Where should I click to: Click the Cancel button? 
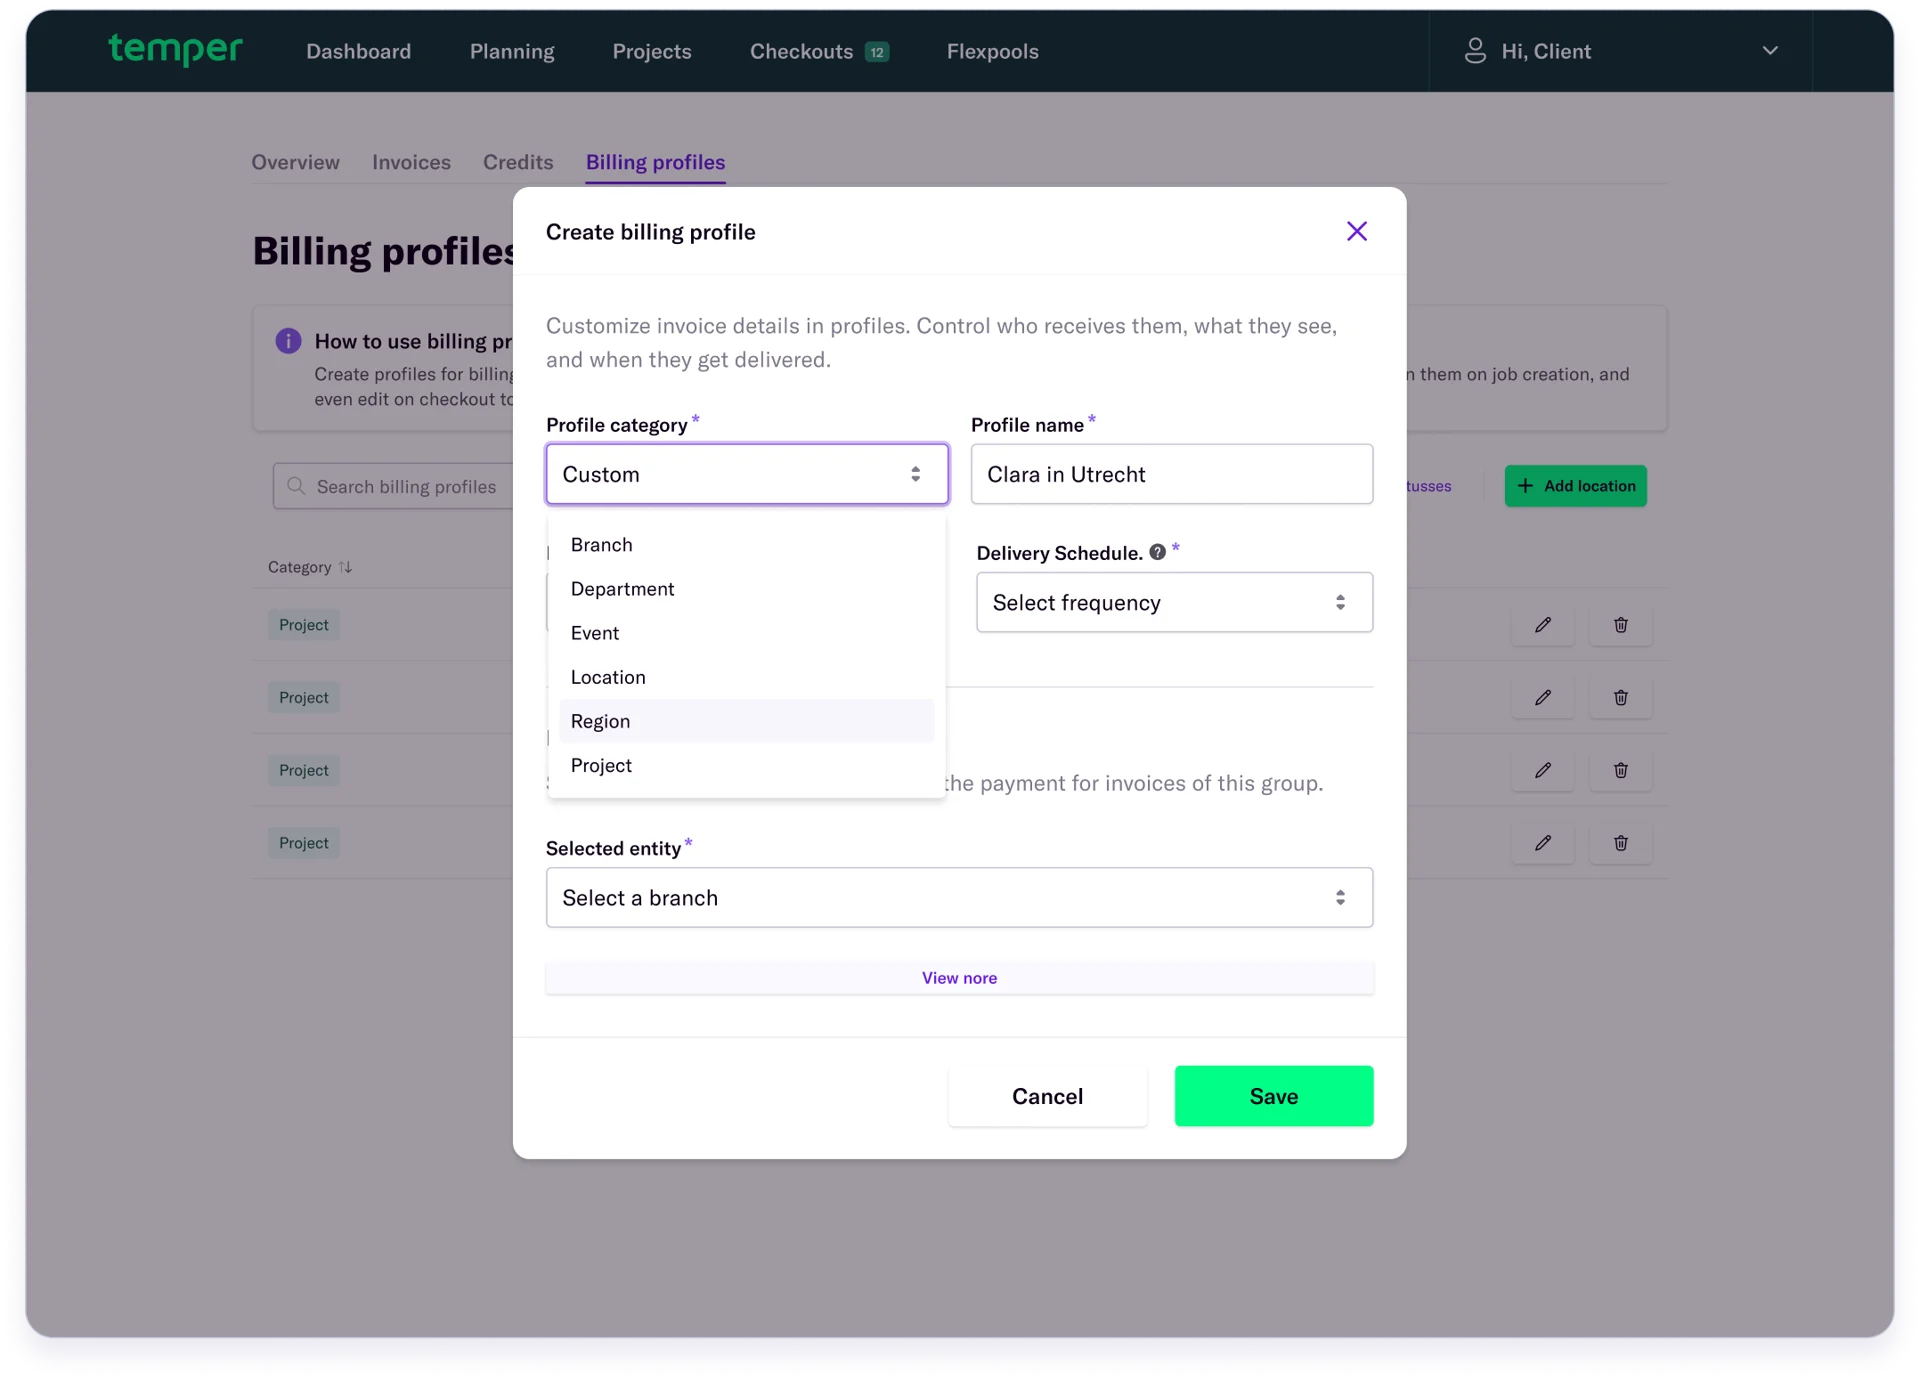(x=1046, y=1096)
